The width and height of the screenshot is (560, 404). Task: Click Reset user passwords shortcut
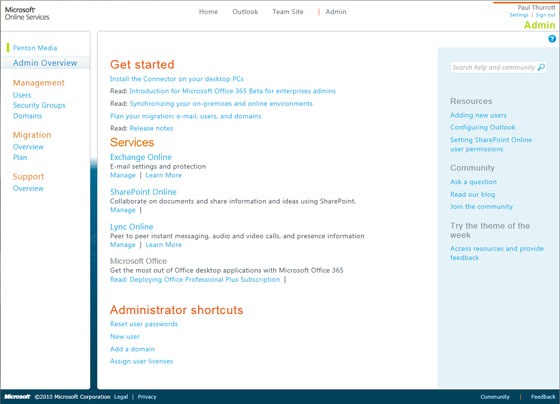(144, 324)
